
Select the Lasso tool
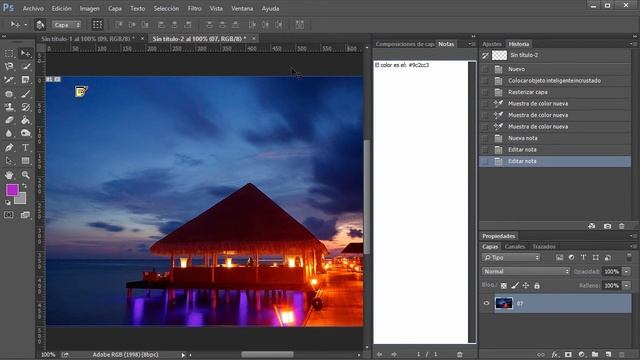[x=9, y=67]
